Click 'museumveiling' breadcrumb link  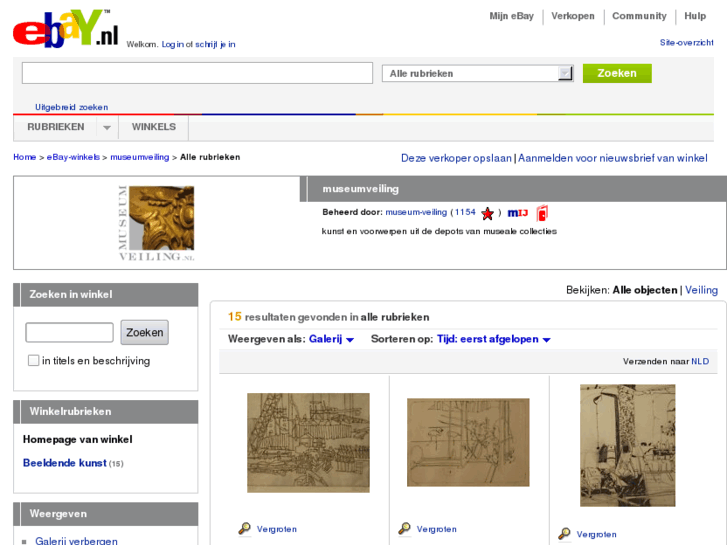(140, 157)
